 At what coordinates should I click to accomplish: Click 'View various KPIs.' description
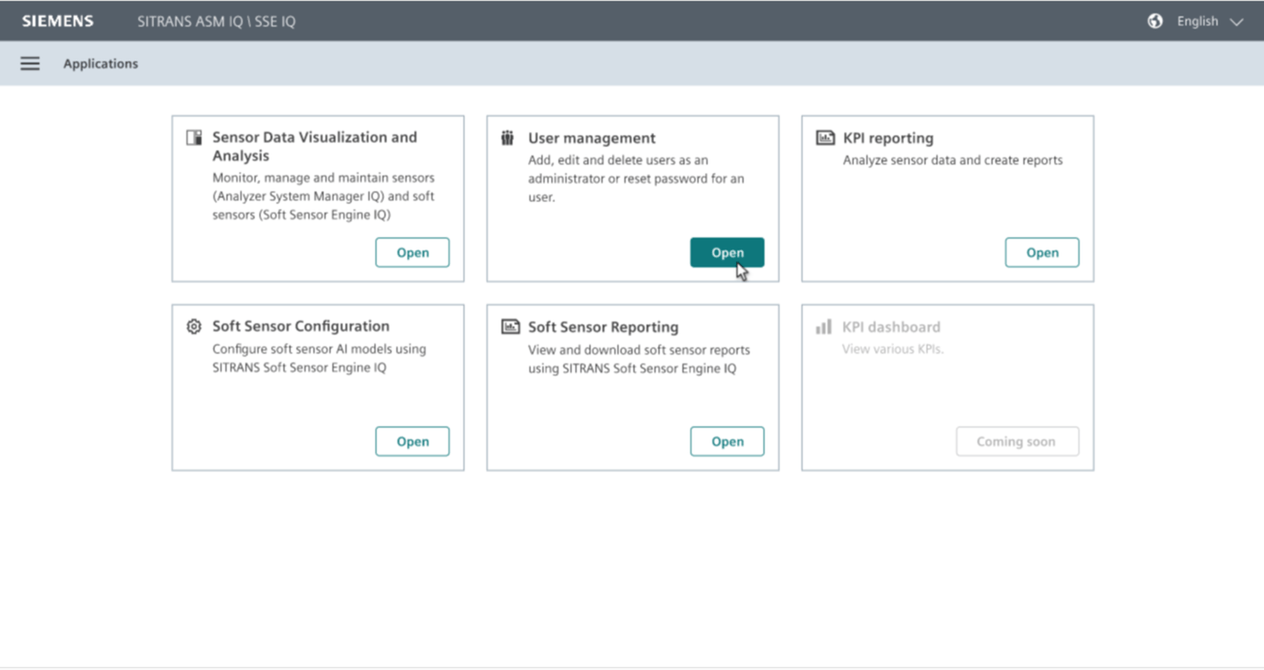[x=893, y=349]
